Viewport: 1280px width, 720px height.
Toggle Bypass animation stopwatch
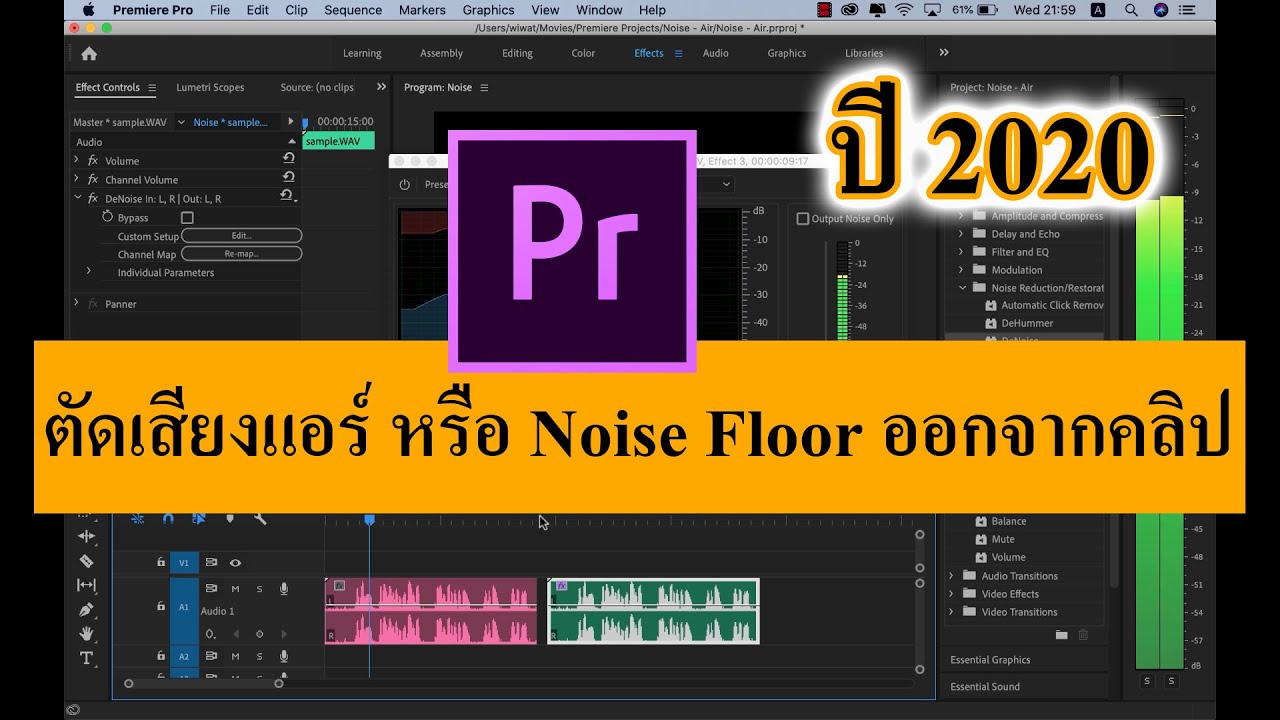pos(108,217)
